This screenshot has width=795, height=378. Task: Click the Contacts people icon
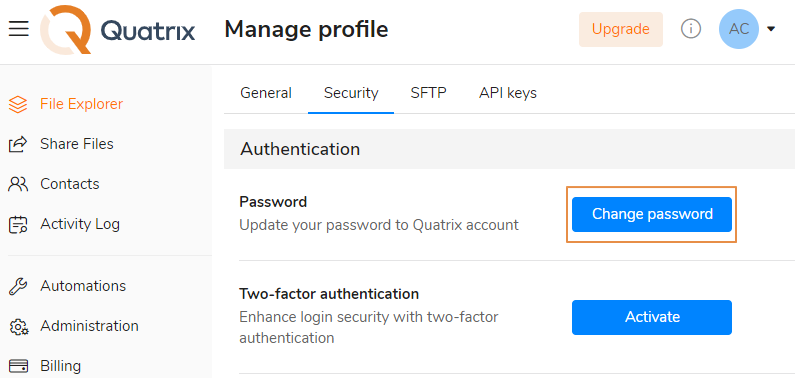pyautogui.click(x=18, y=184)
